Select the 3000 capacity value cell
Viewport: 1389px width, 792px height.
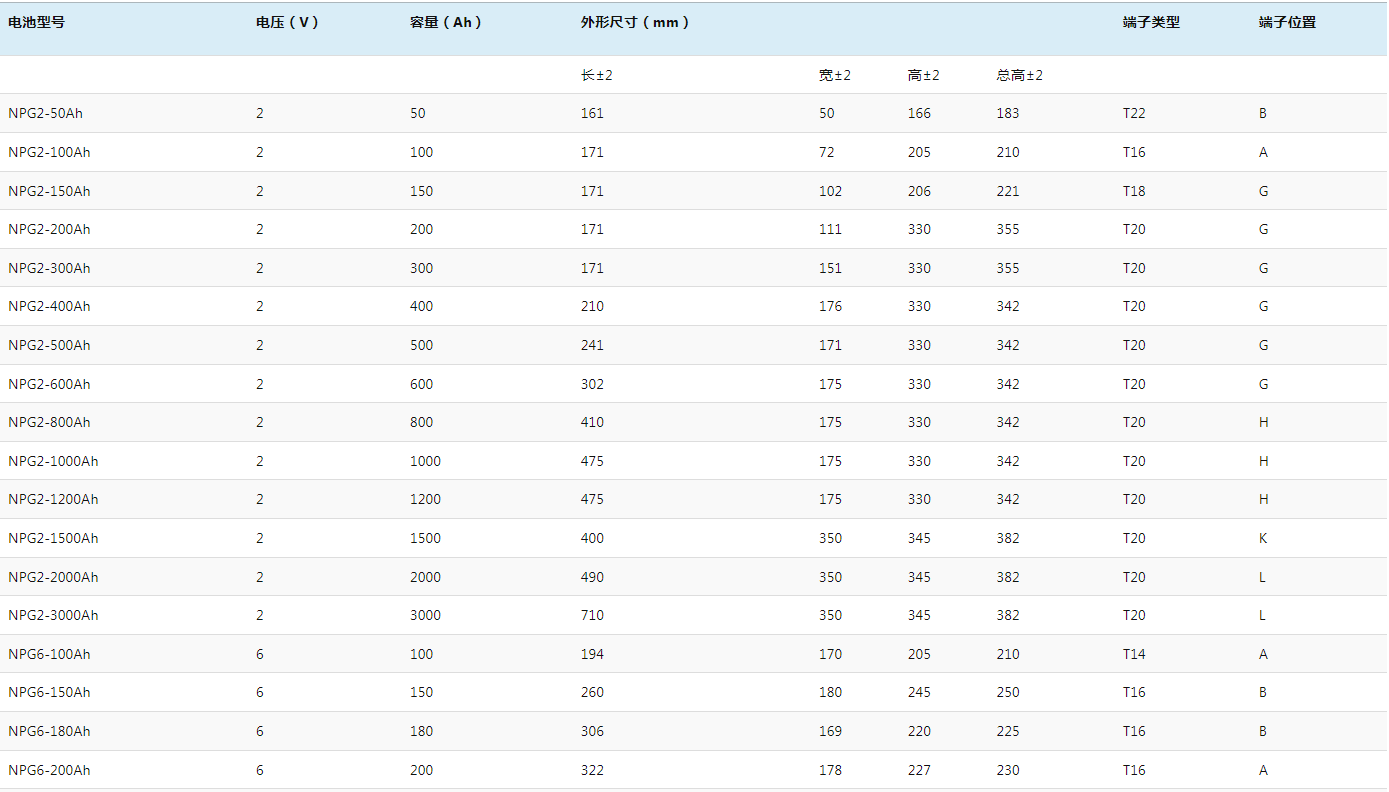click(x=425, y=615)
